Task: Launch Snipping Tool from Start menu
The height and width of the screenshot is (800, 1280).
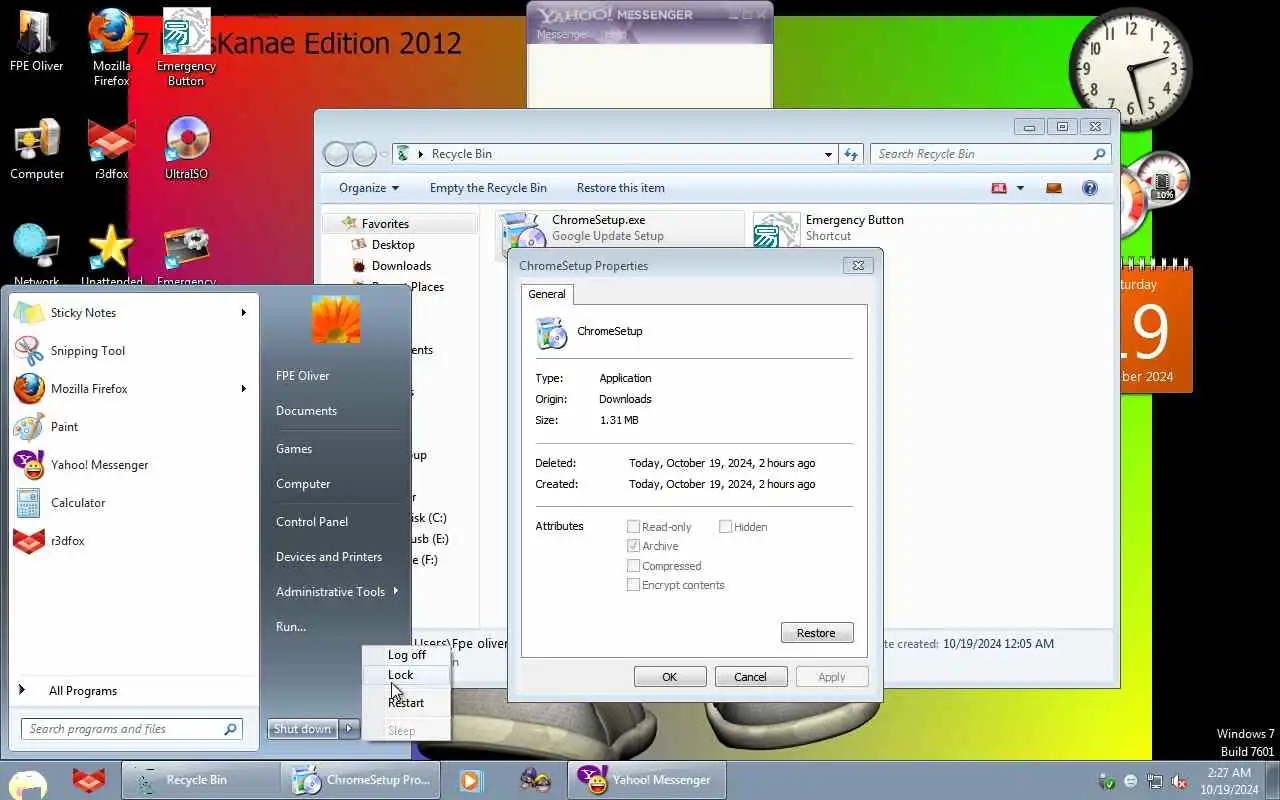Action: pos(131,351)
